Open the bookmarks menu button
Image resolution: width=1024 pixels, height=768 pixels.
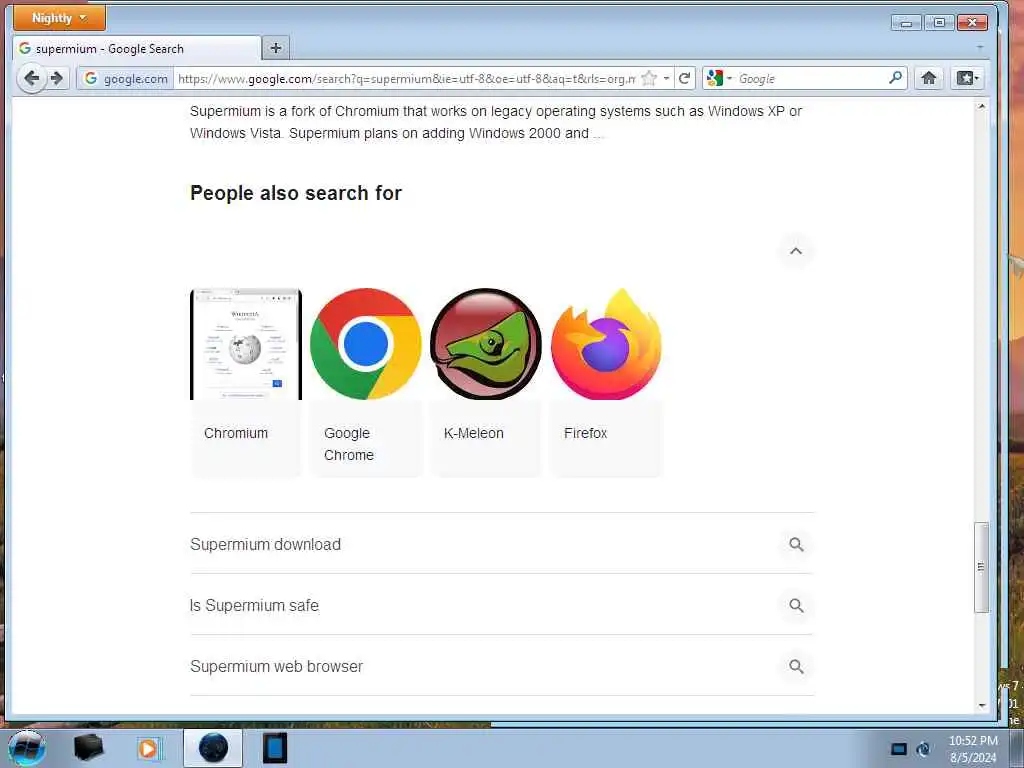pos(967,78)
